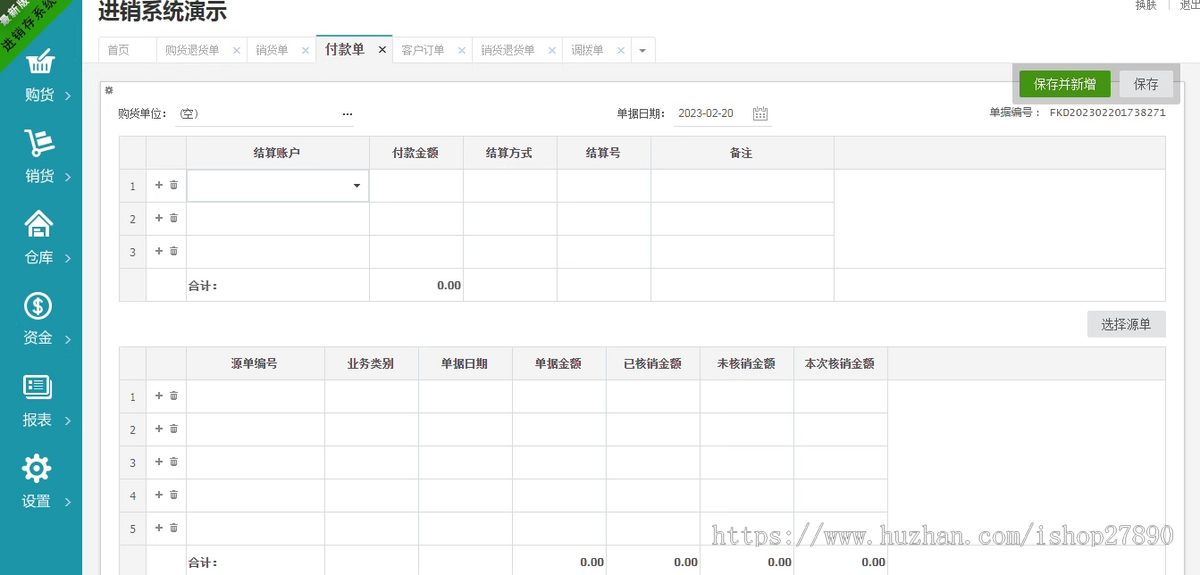Click the 保存 button
The width and height of the screenshot is (1200, 575).
tap(1146, 84)
